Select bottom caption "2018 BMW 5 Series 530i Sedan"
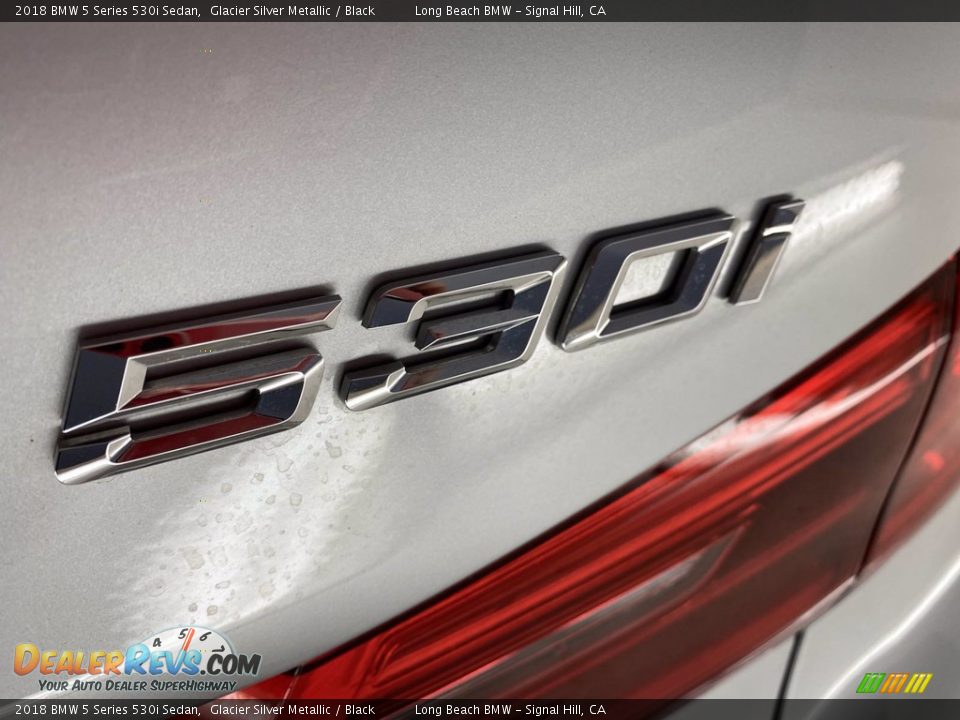 coord(107,710)
